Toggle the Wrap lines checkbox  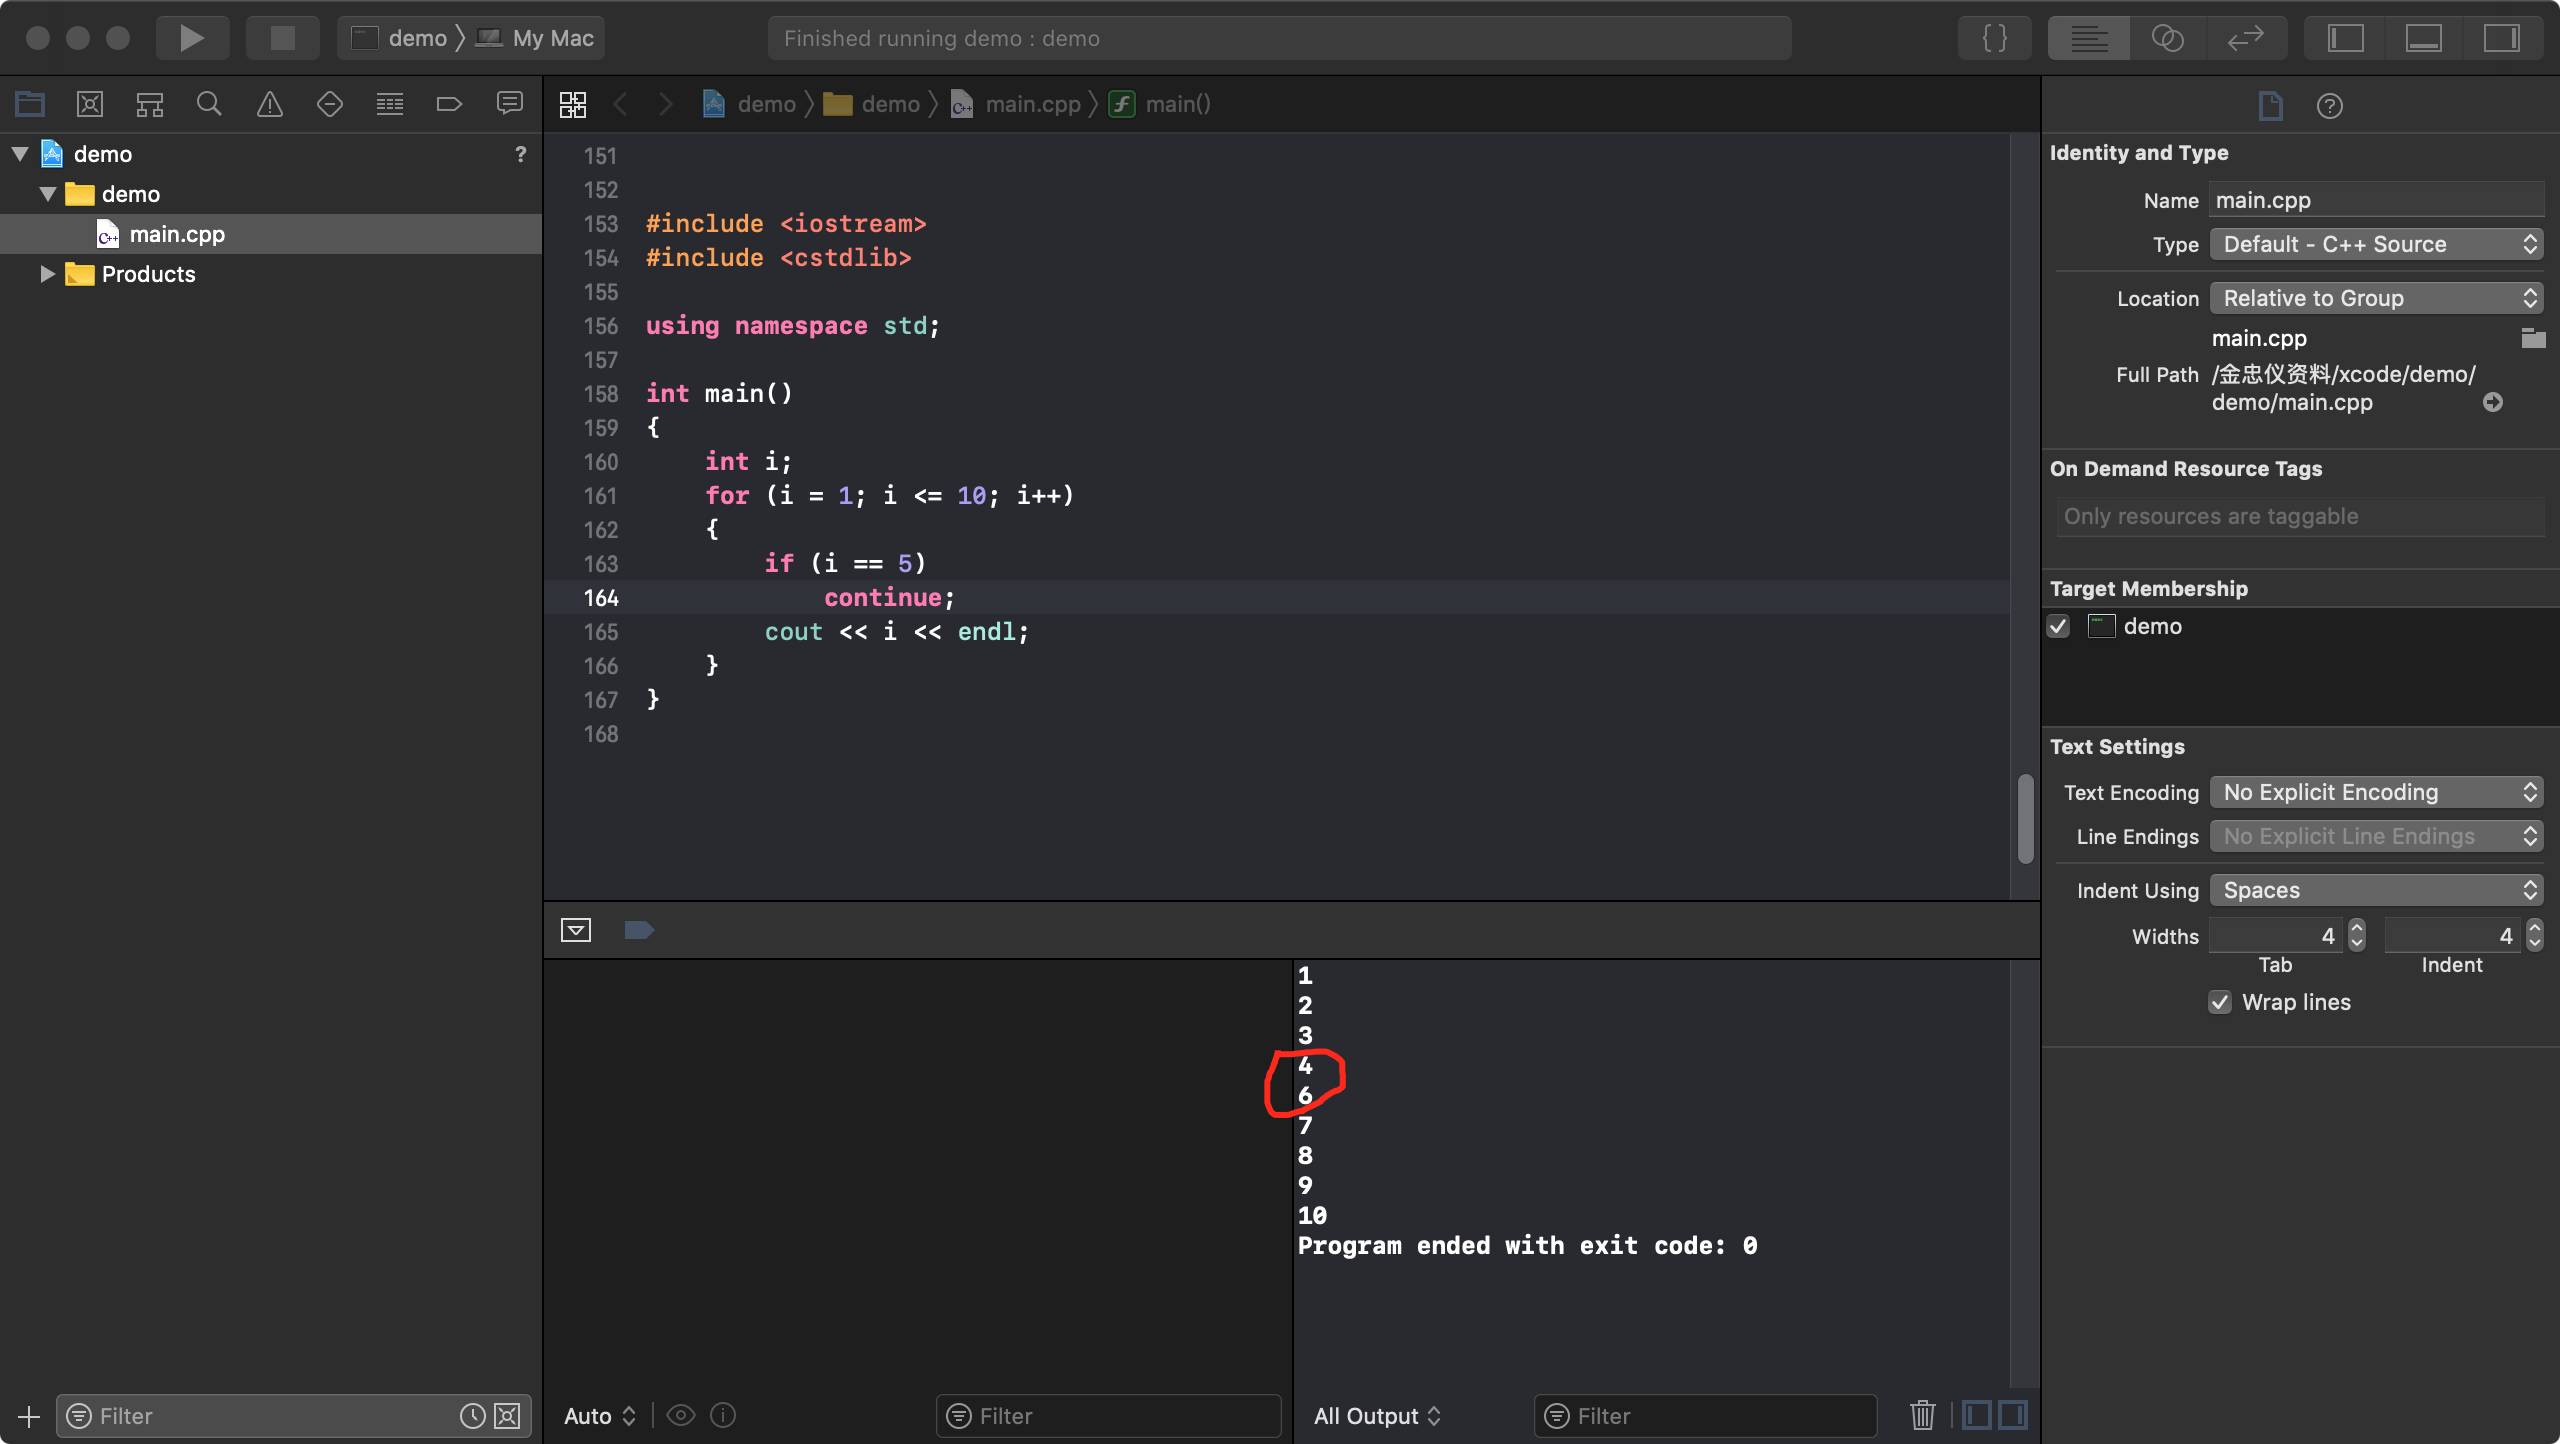coord(2220,1002)
